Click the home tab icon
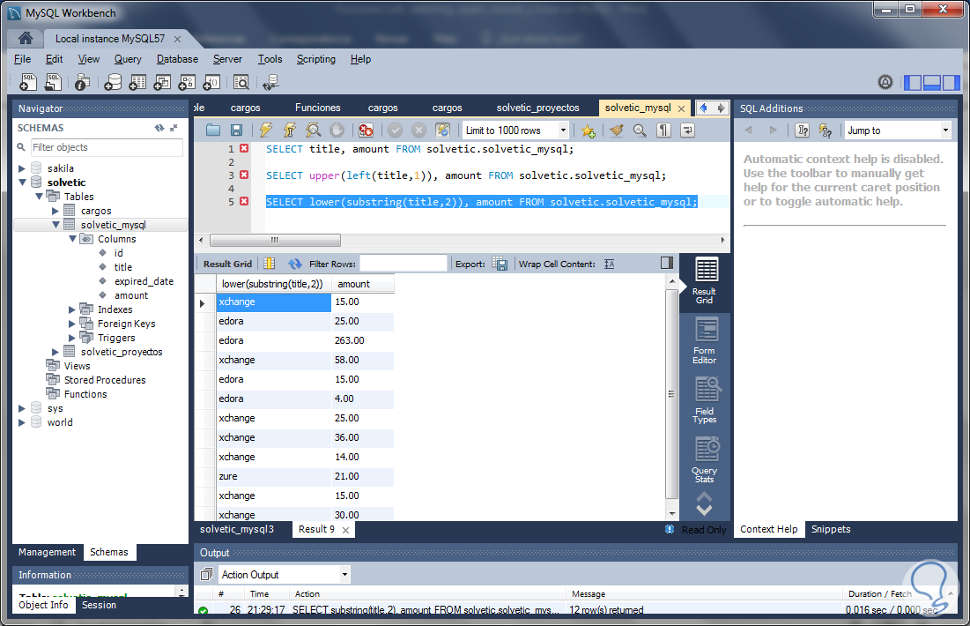The image size is (970, 626). (25, 38)
